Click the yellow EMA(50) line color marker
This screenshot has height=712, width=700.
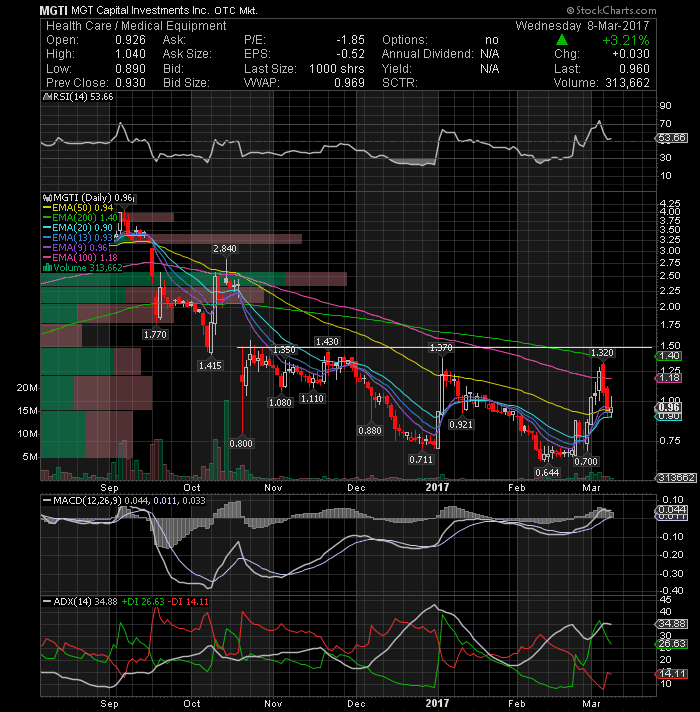pyautogui.click(x=47, y=208)
